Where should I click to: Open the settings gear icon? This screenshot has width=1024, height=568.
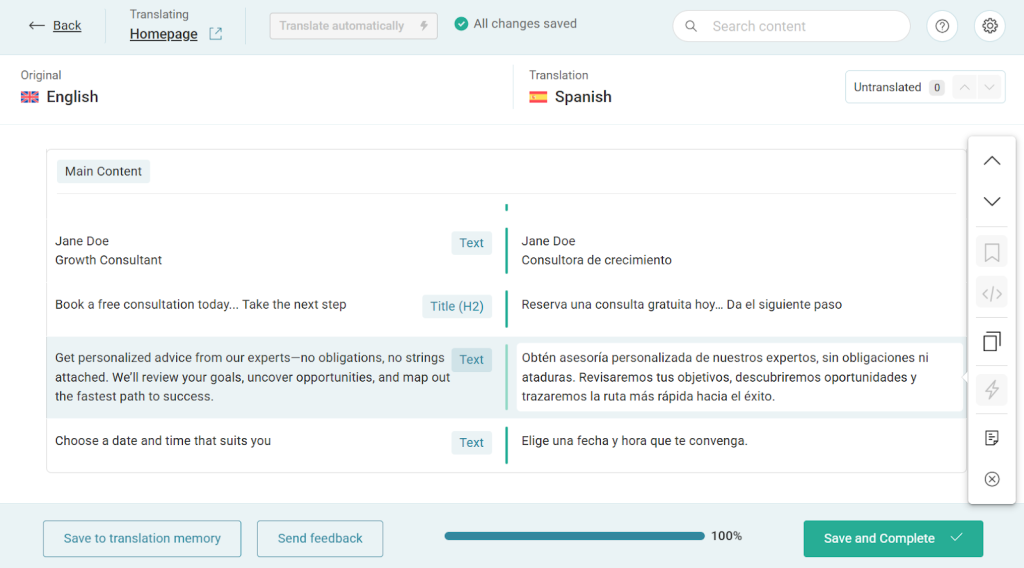point(990,26)
